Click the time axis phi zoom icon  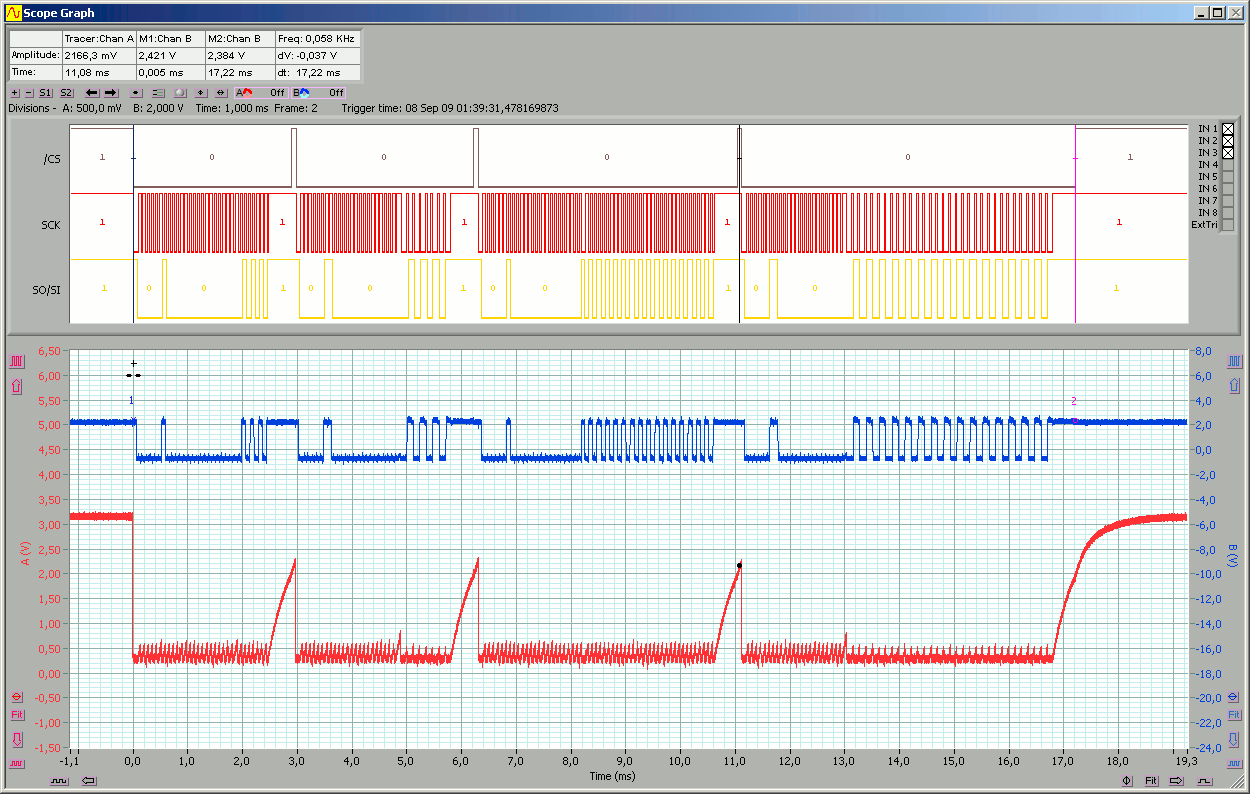(x=1128, y=781)
